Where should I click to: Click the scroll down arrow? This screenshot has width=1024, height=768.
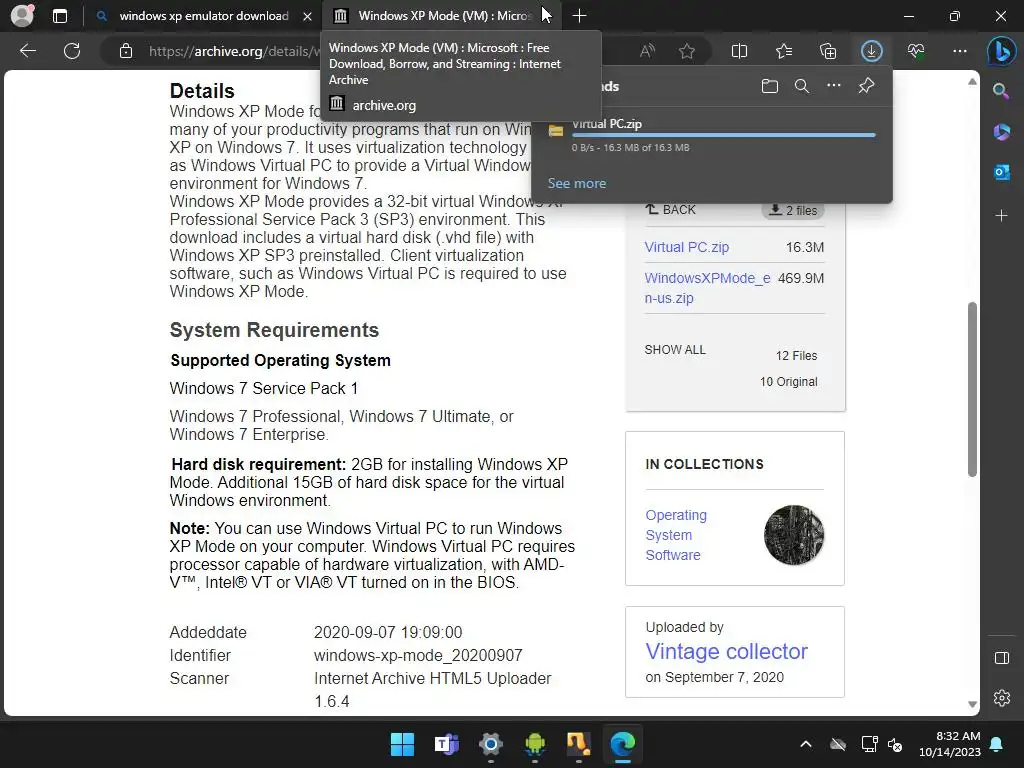point(972,704)
